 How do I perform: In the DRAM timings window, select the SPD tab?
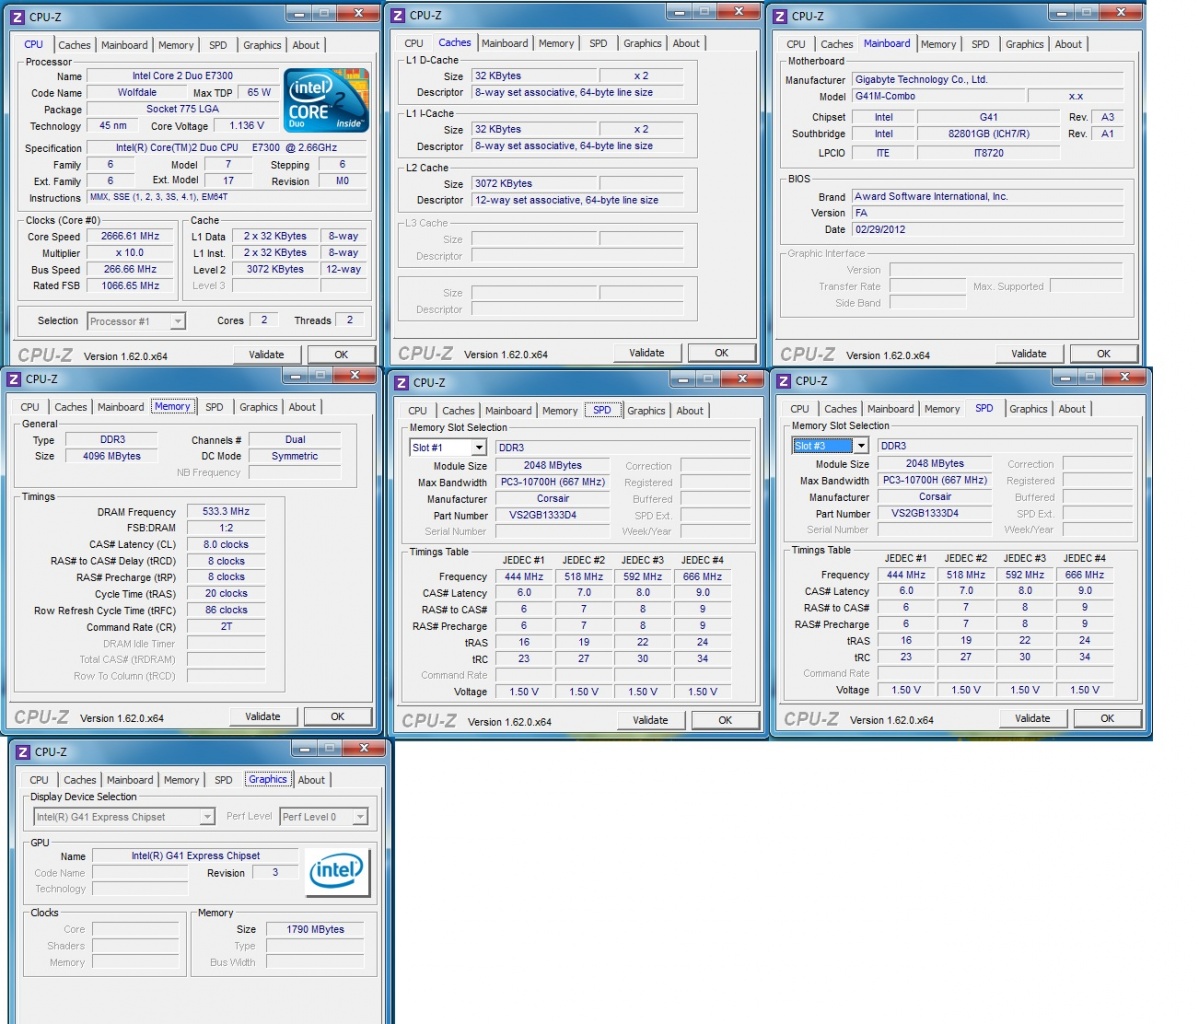click(214, 407)
